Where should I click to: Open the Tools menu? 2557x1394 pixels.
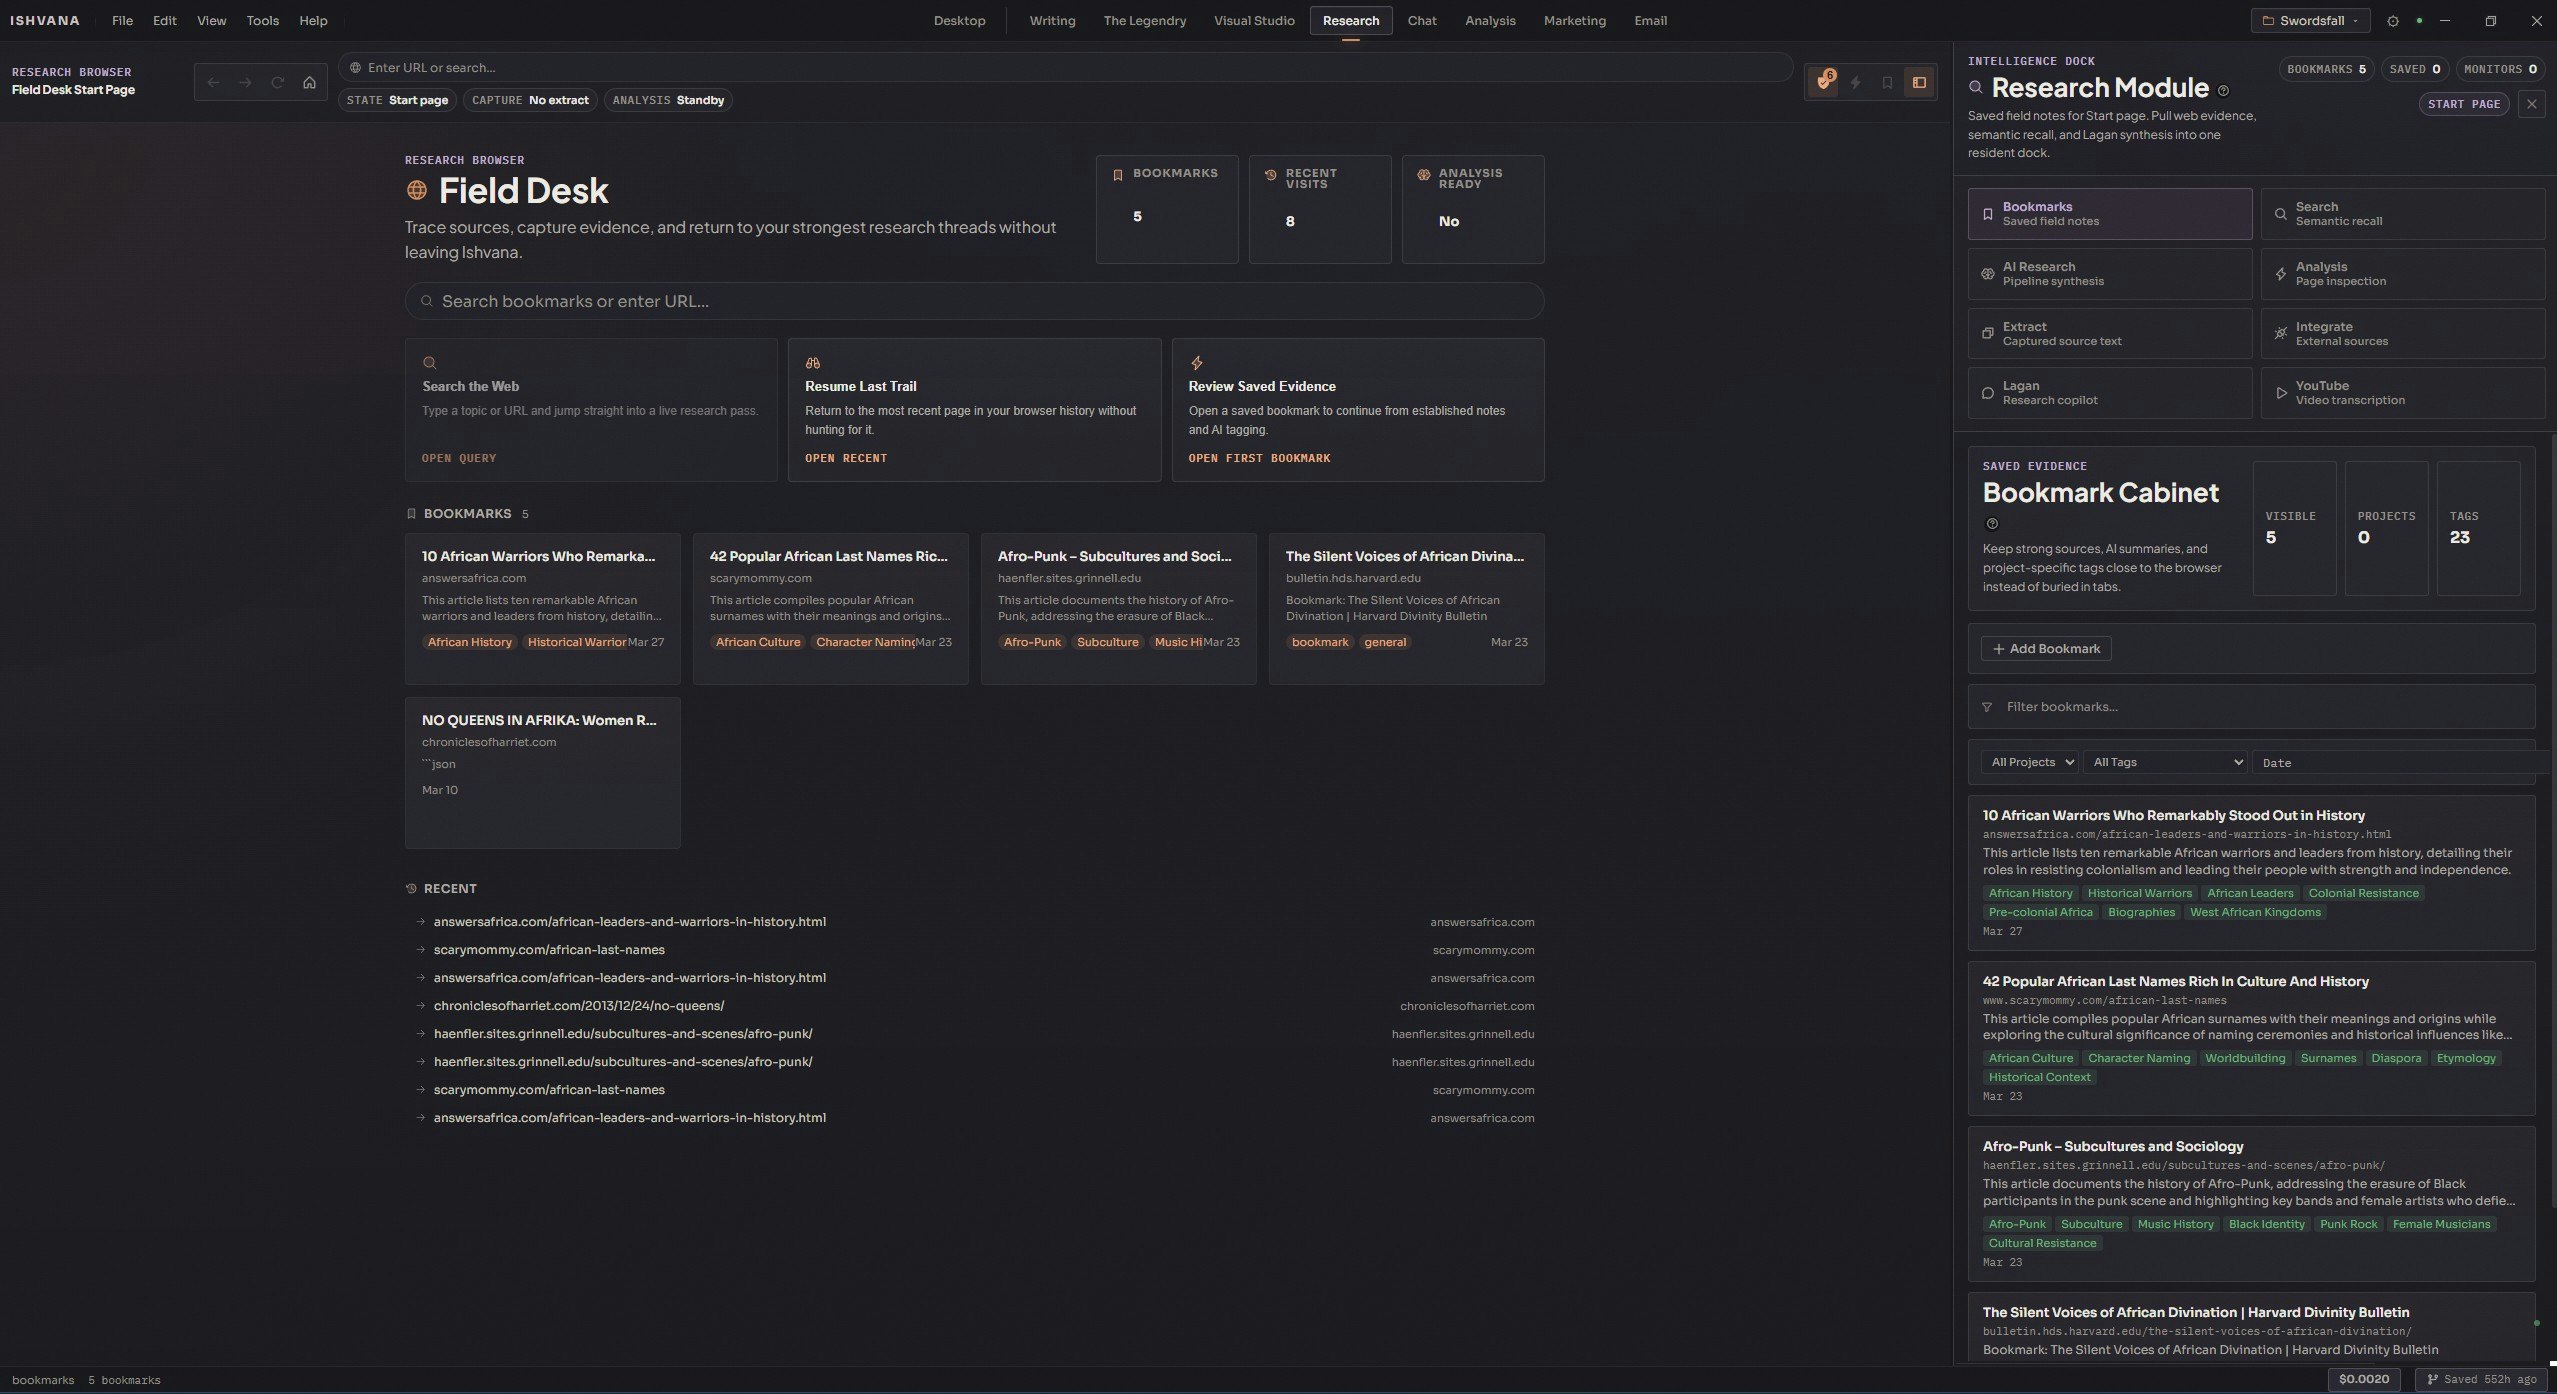pyautogui.click(x=262, y=21)
